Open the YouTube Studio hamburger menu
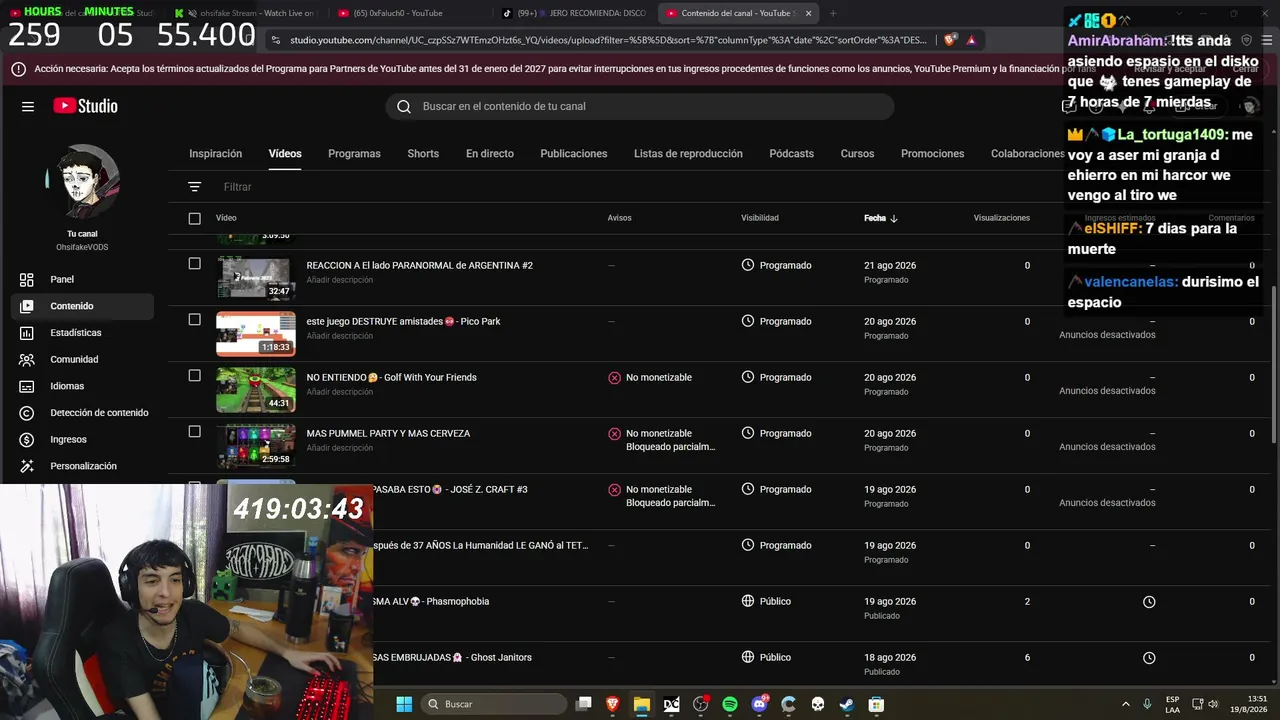Image resolution: width=1280 pixels, height=720 pixels. pyautogui.click(x=28, y=106)
